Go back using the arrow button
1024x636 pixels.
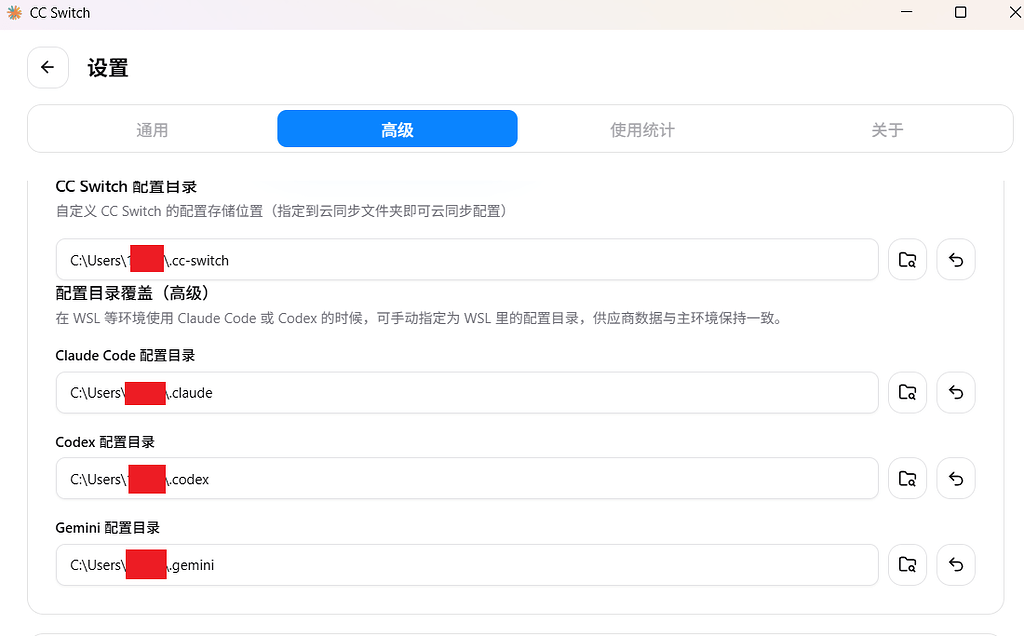pos(48,67)
